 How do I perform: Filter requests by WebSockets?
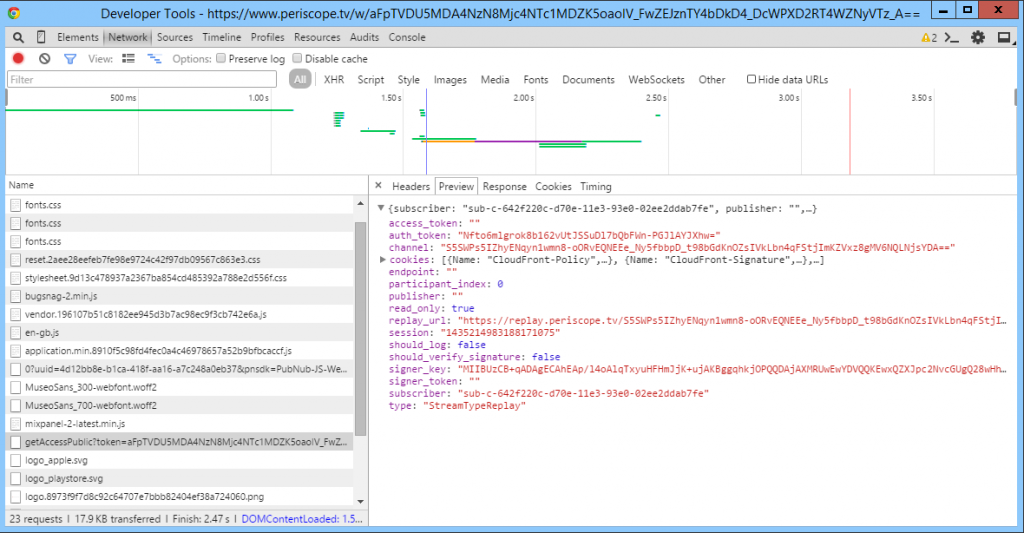656,80
